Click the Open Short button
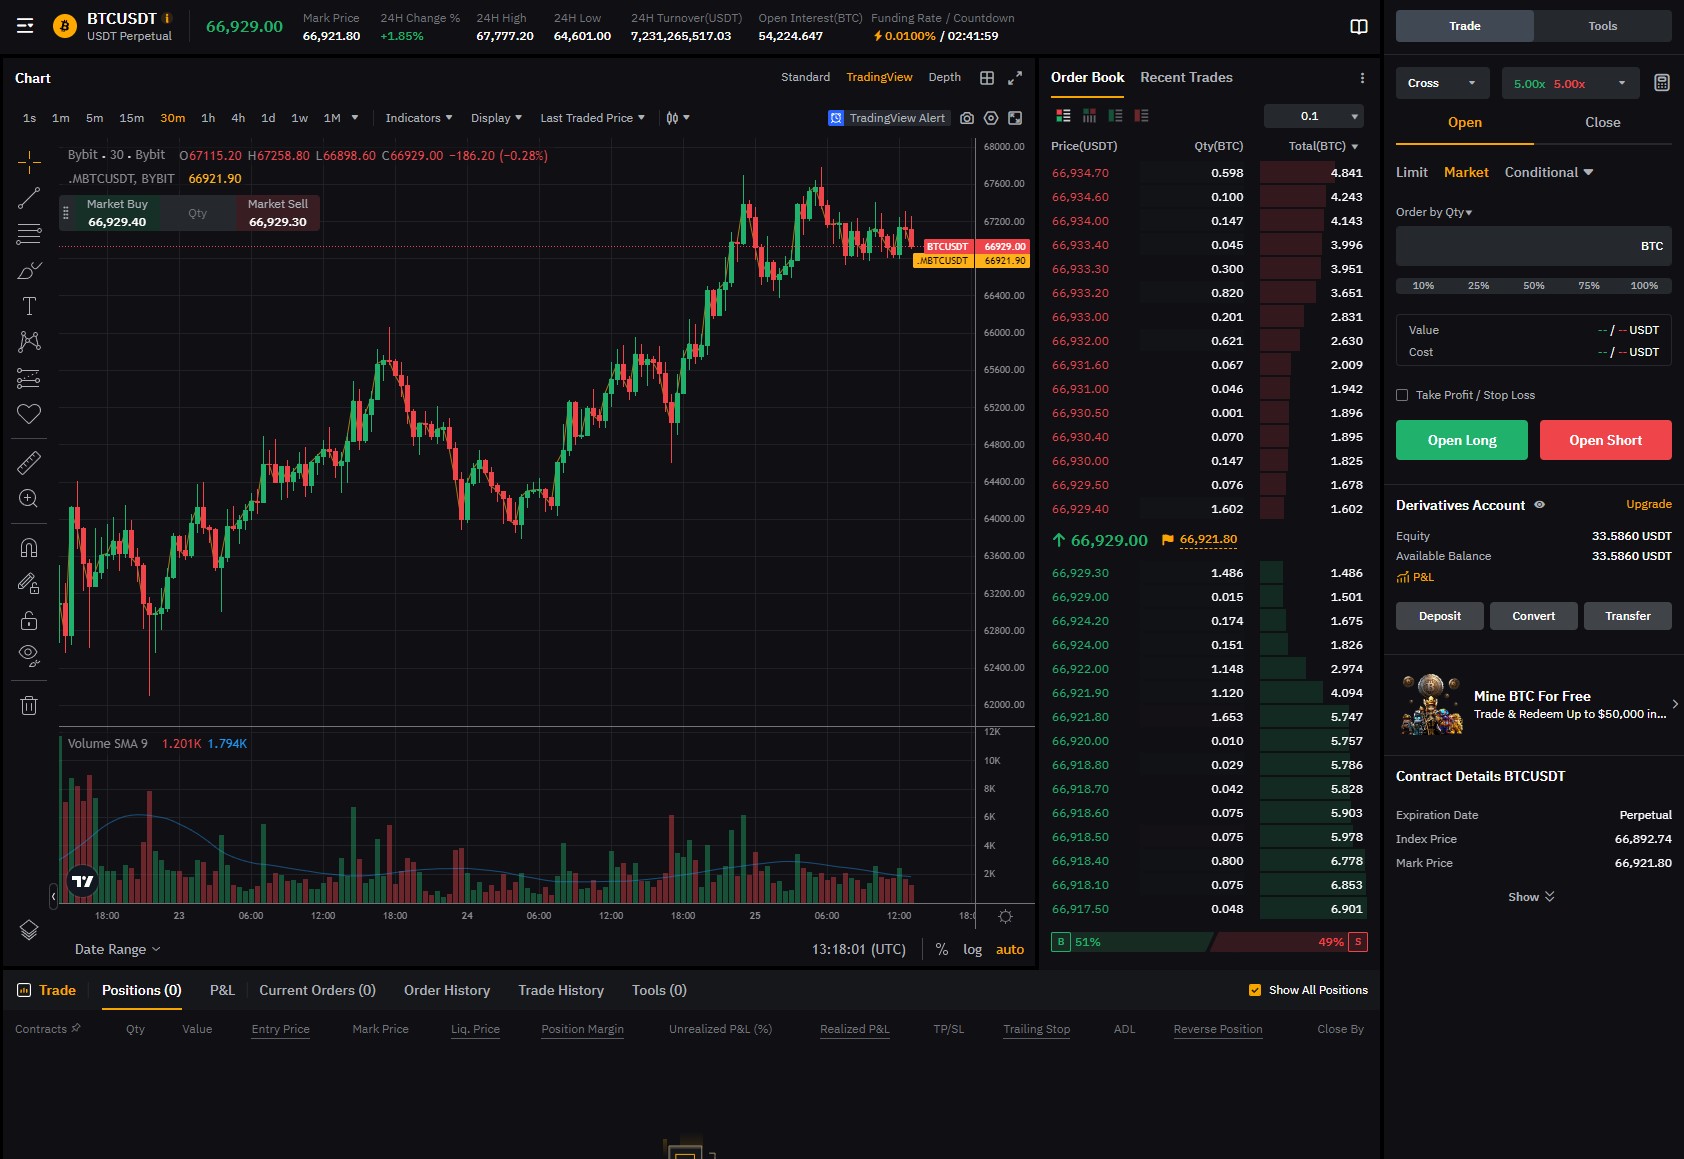 1605,440
